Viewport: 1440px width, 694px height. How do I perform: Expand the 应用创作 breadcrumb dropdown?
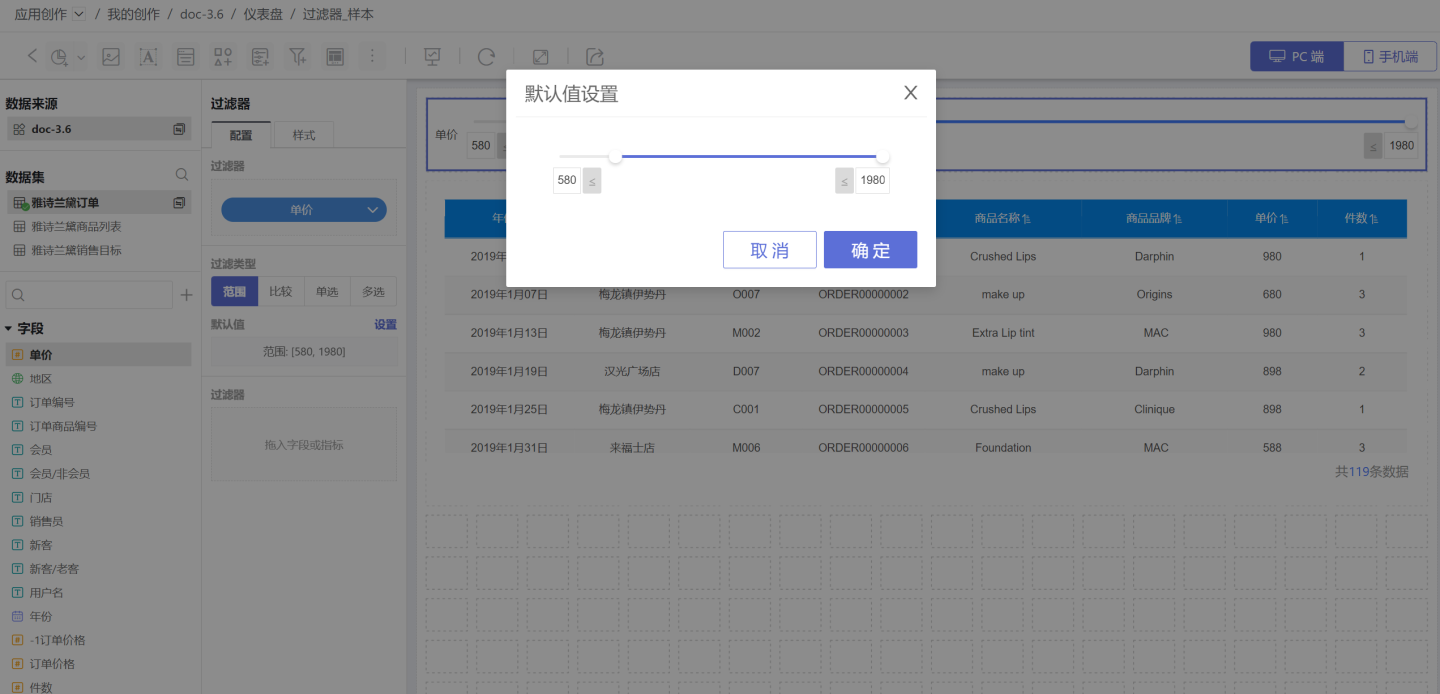(x=79, y=14)
